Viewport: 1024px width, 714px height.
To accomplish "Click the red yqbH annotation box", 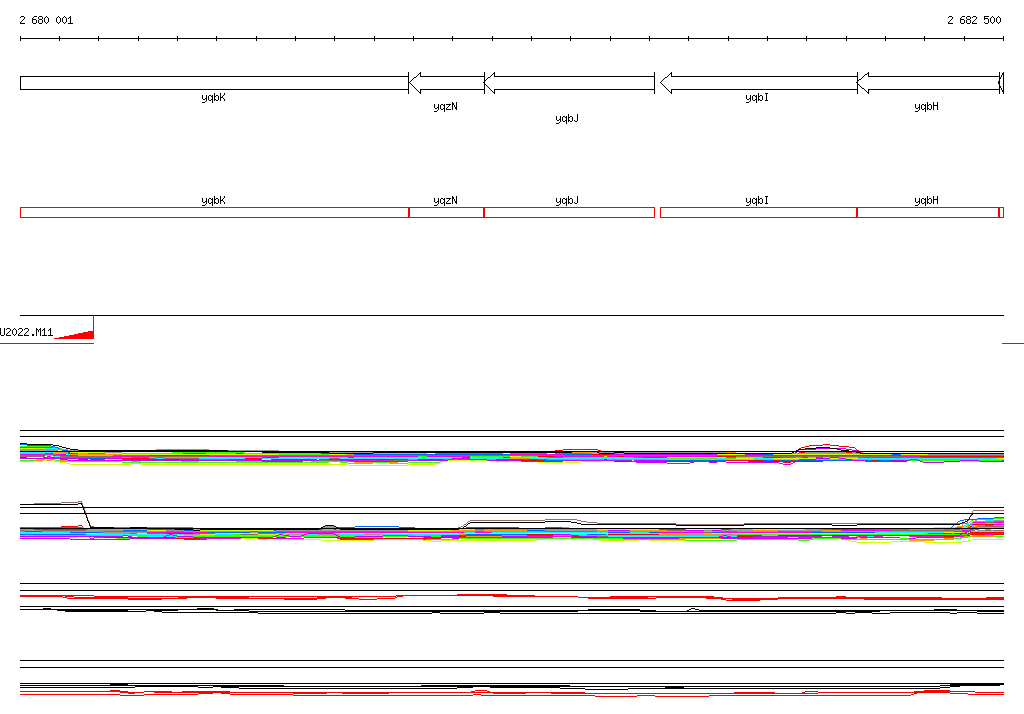I will pos(928,212).
